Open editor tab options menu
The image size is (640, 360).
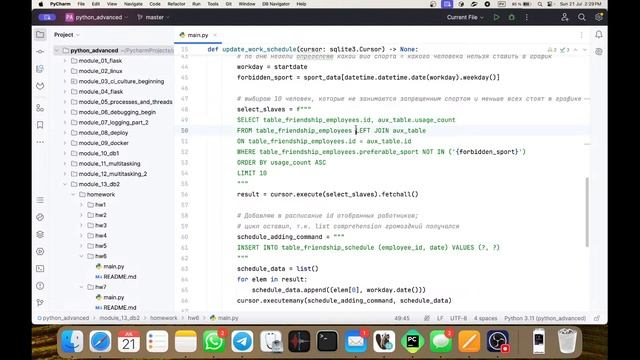point(582,35)
